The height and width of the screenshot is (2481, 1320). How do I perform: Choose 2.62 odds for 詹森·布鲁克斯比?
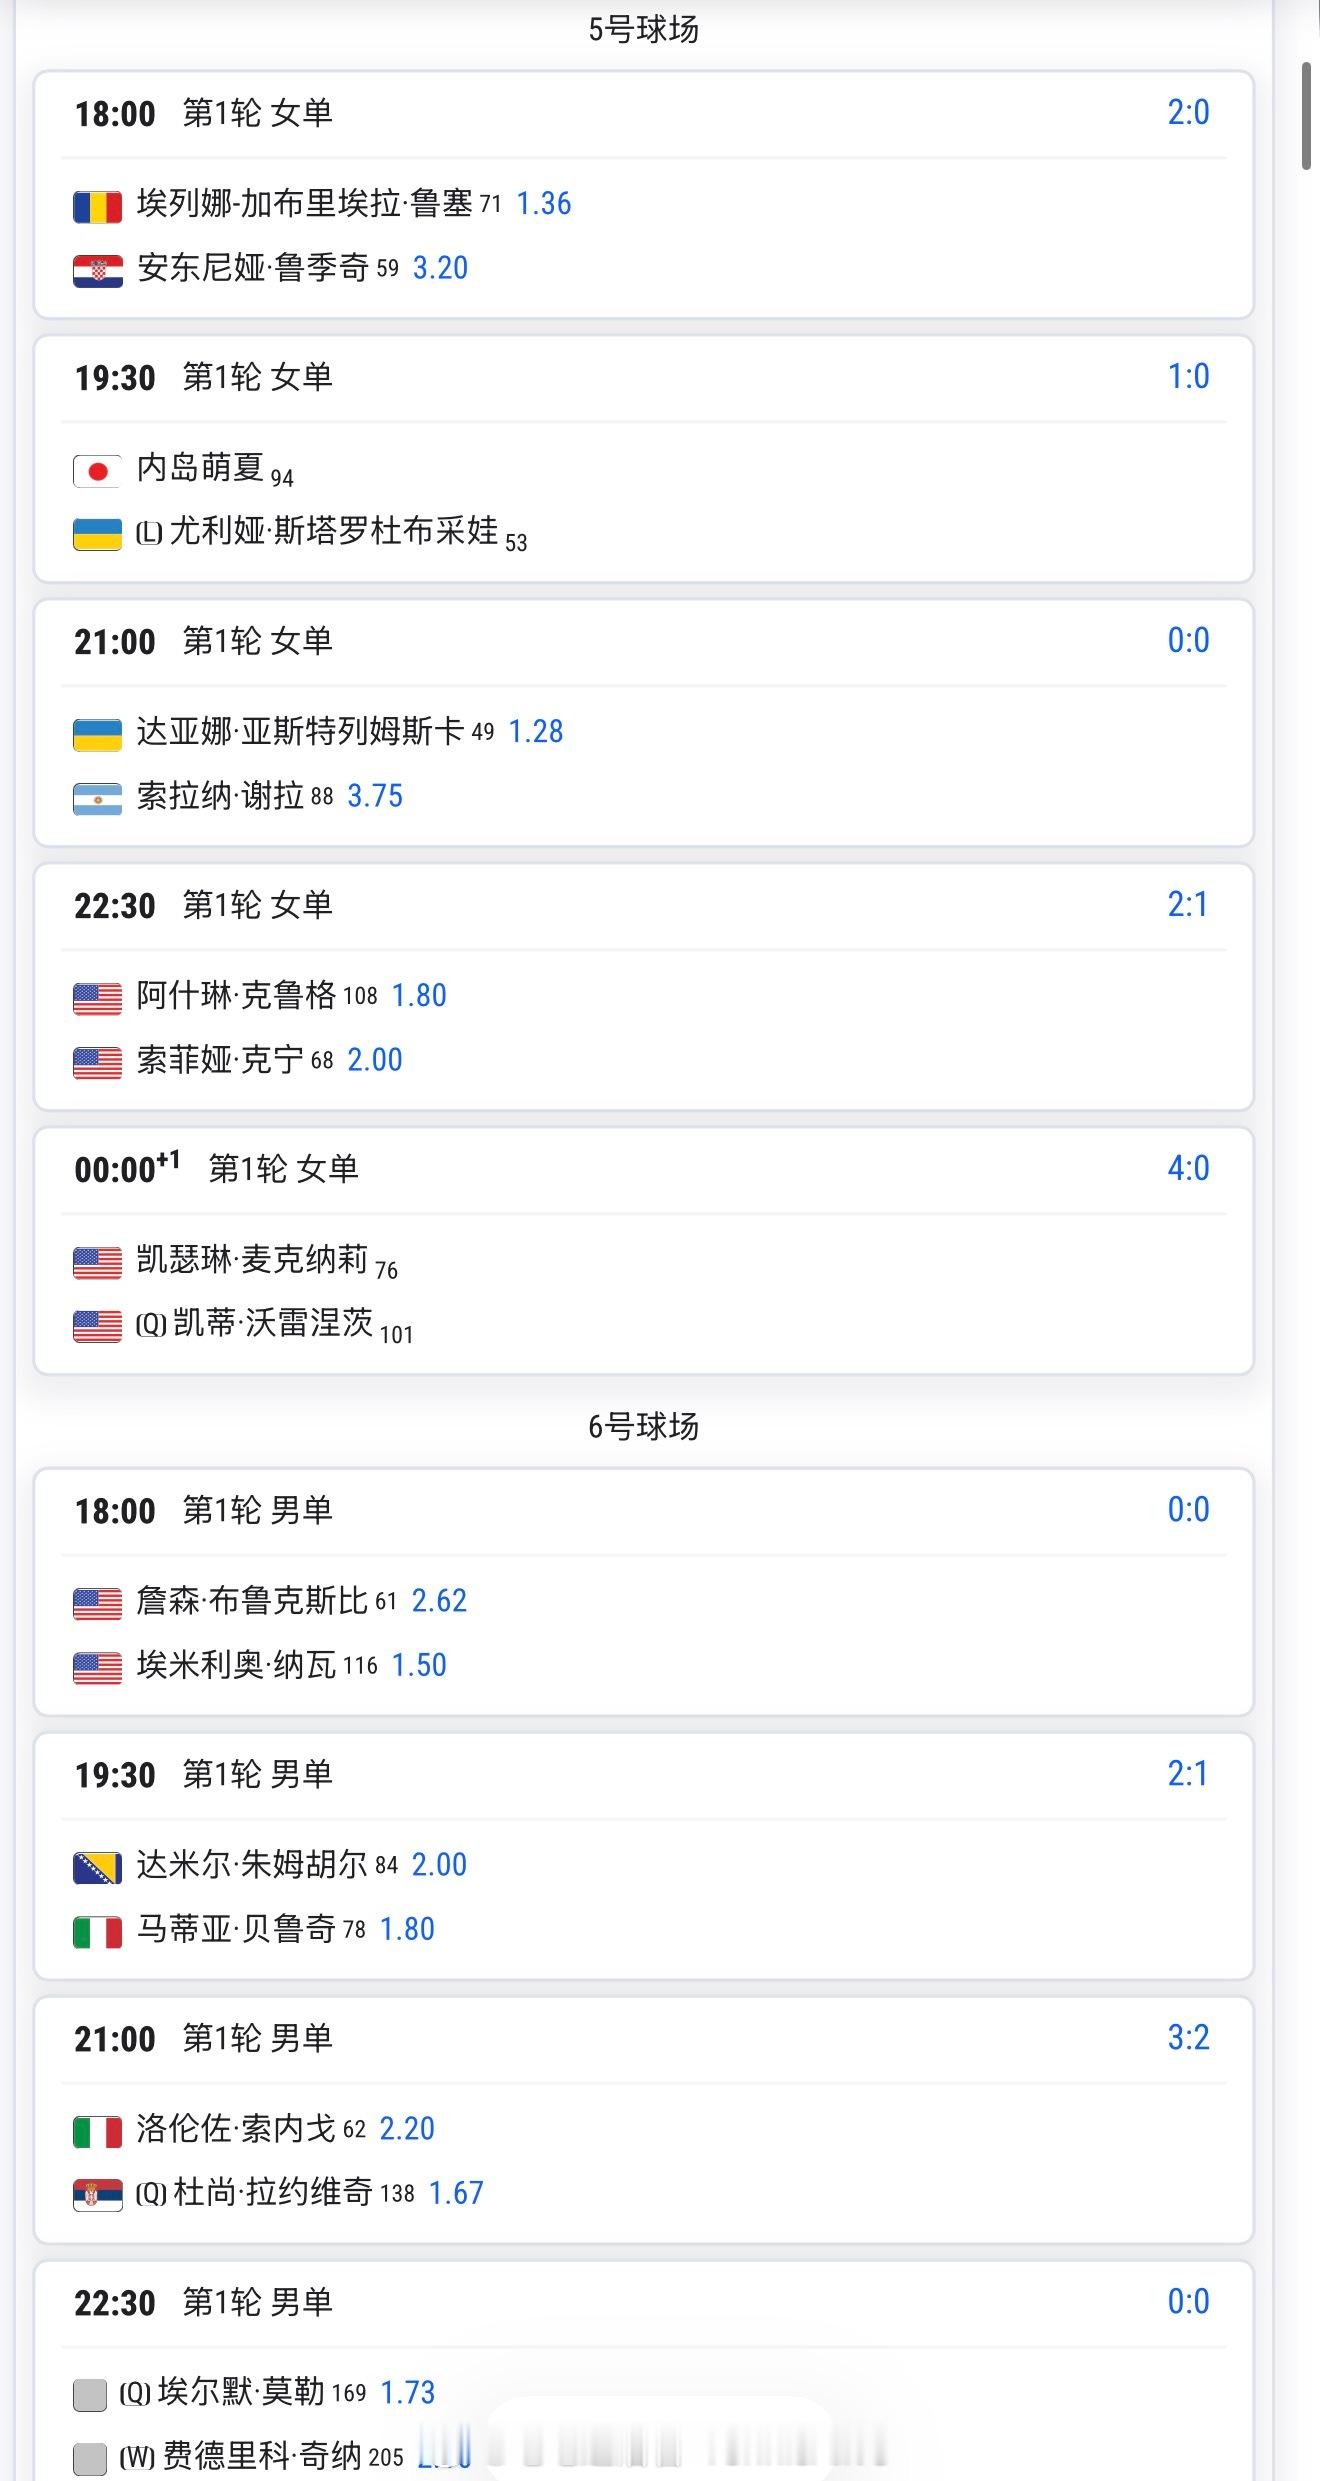439,1601
